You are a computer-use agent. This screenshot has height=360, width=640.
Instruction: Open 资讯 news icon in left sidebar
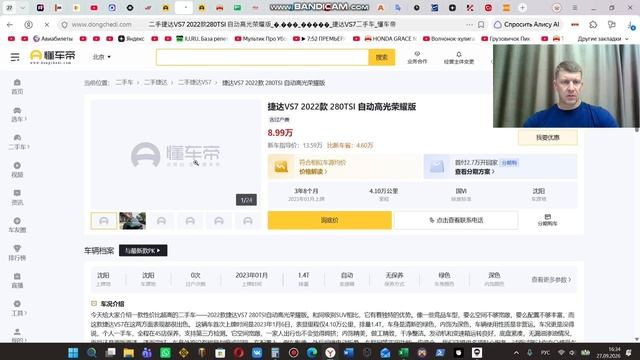[17, 197]
